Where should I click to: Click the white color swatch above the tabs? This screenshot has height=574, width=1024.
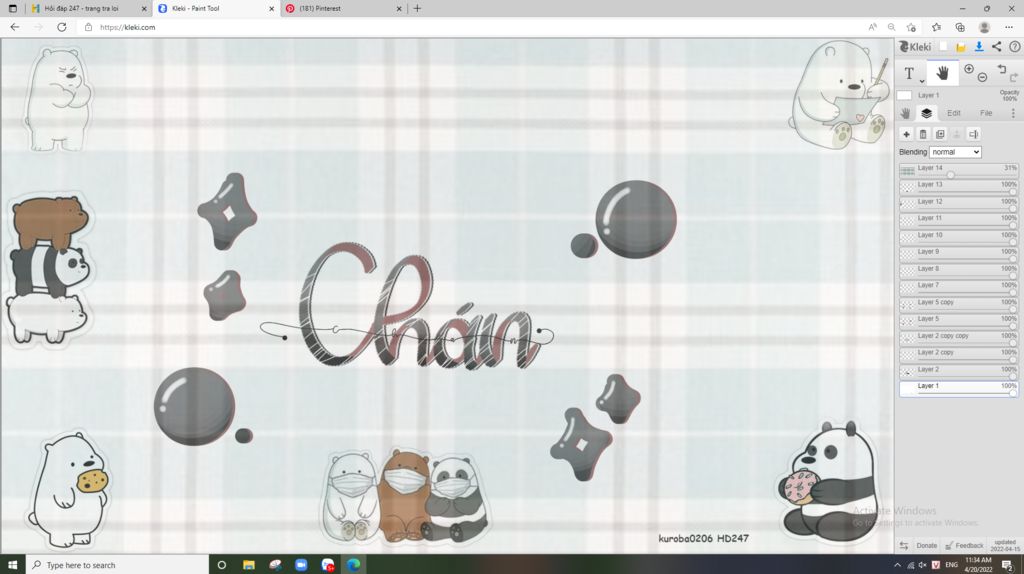[x=904, y=95]
